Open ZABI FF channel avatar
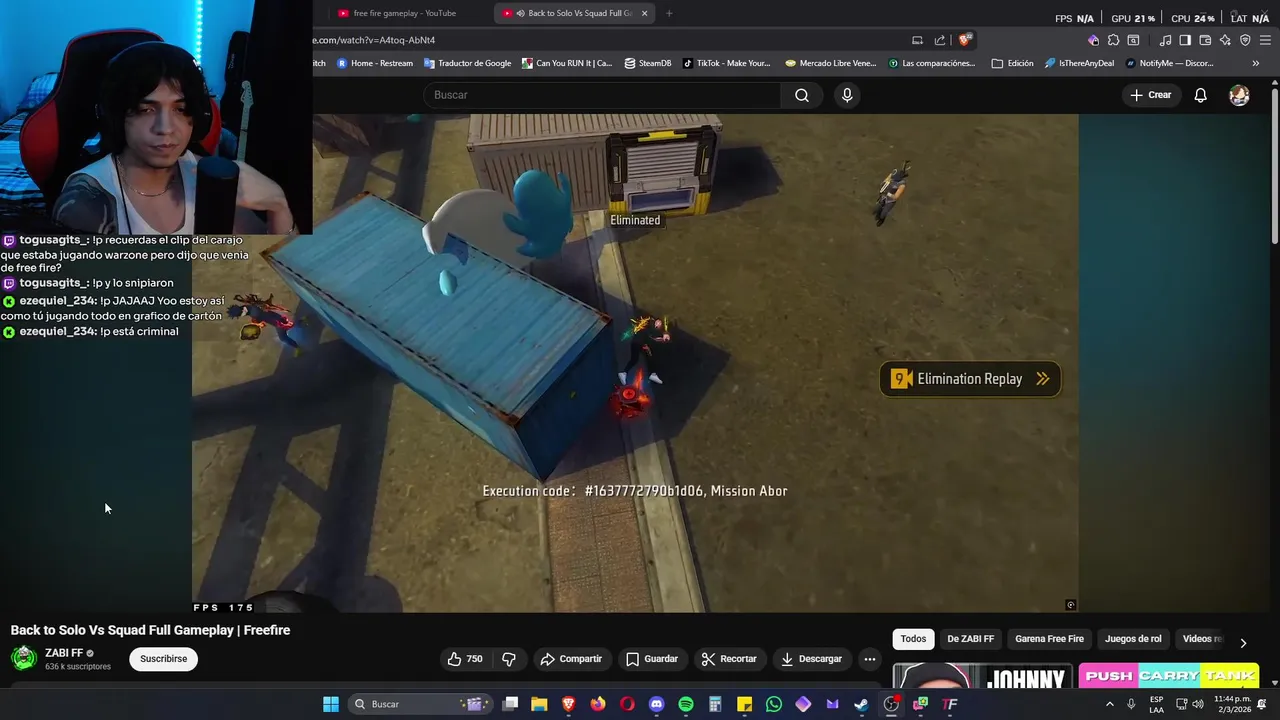 24,658
